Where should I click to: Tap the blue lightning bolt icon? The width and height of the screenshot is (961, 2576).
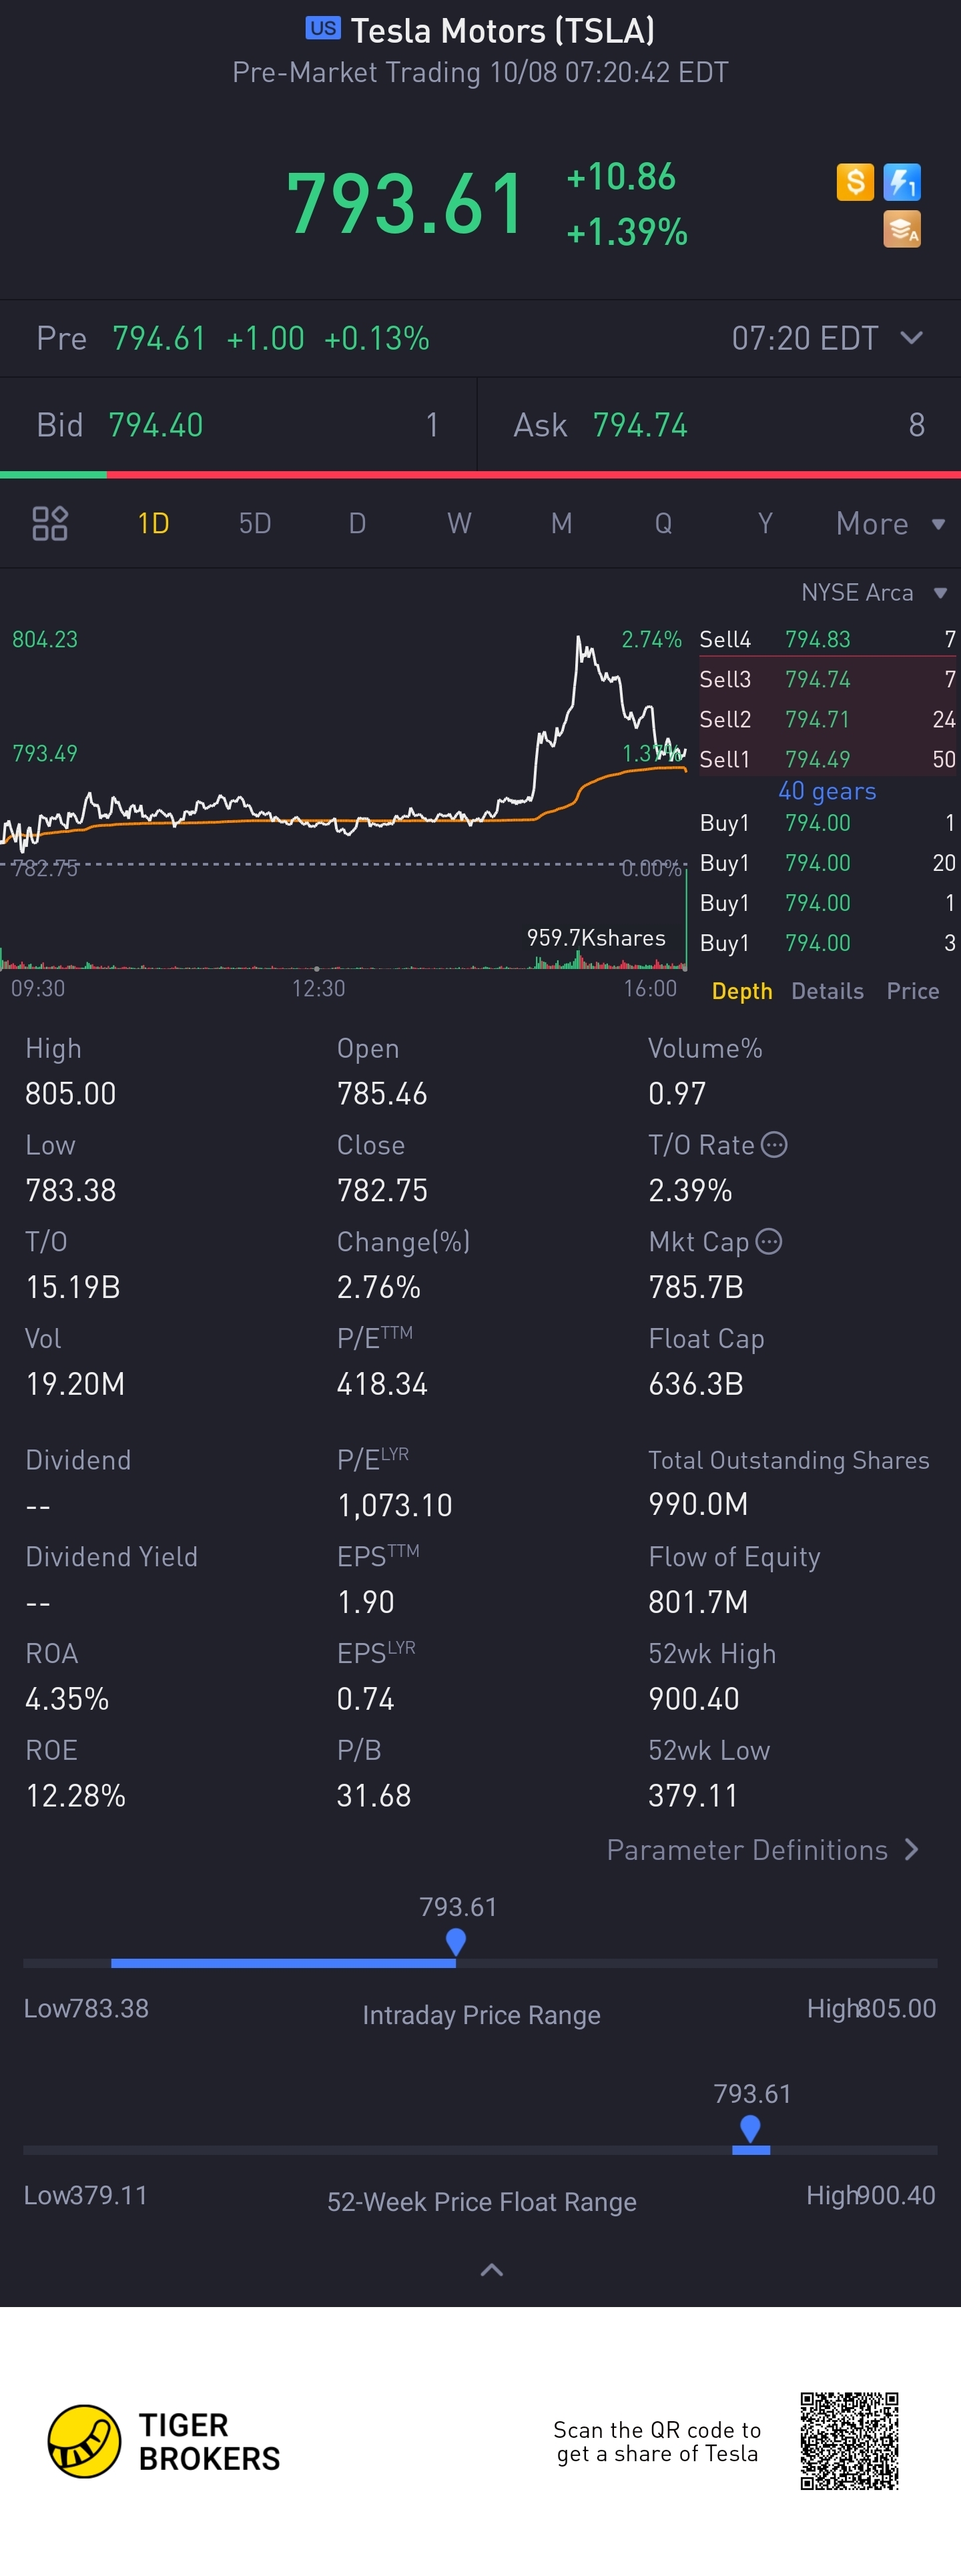pyautogui.click(x=902, y=182)
